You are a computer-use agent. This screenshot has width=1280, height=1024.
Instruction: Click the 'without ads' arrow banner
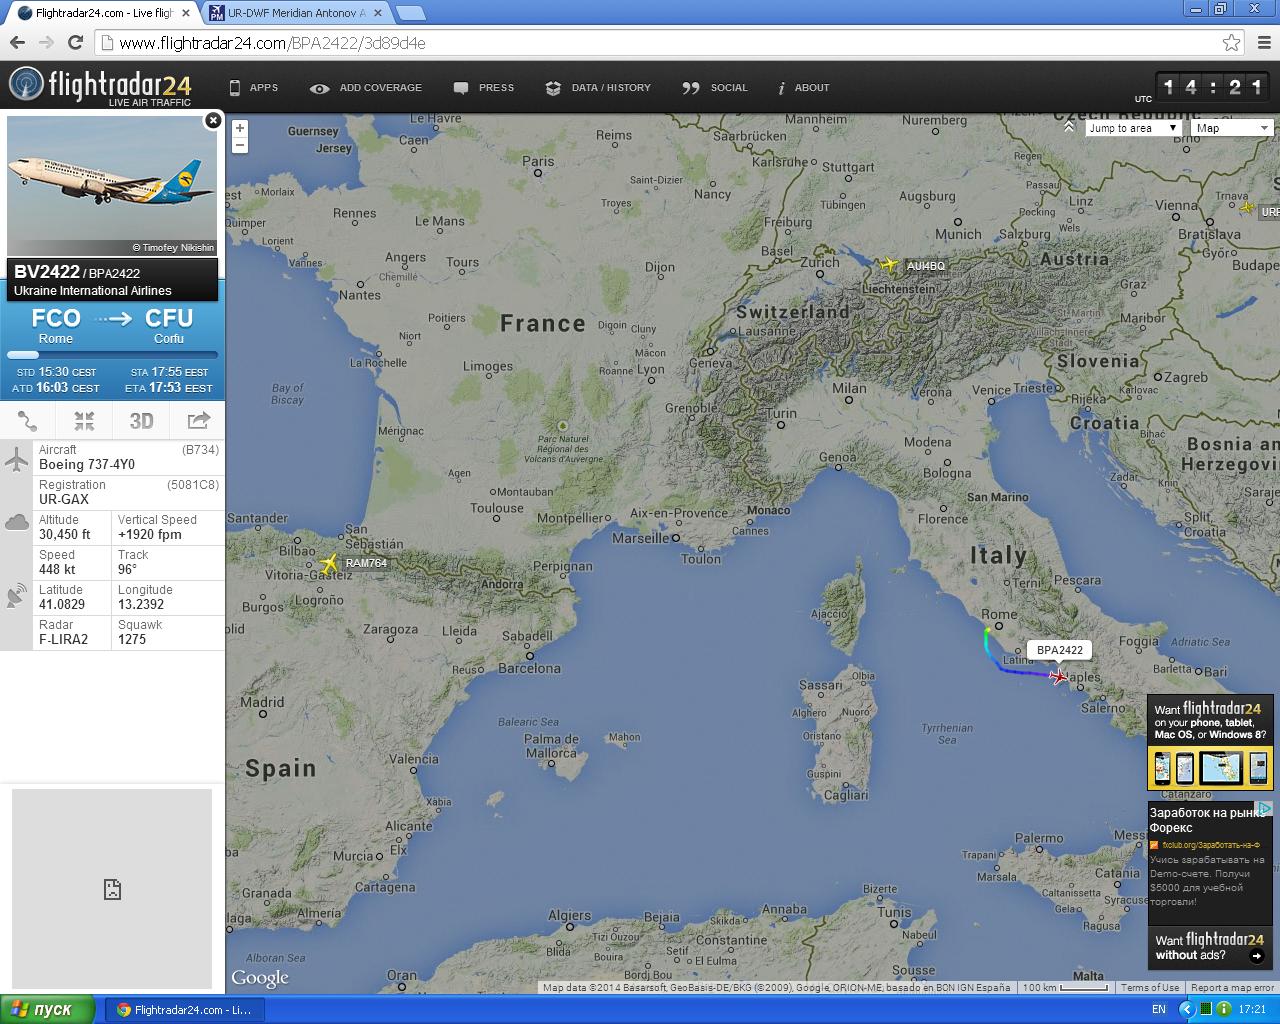tap(1210, 947)
